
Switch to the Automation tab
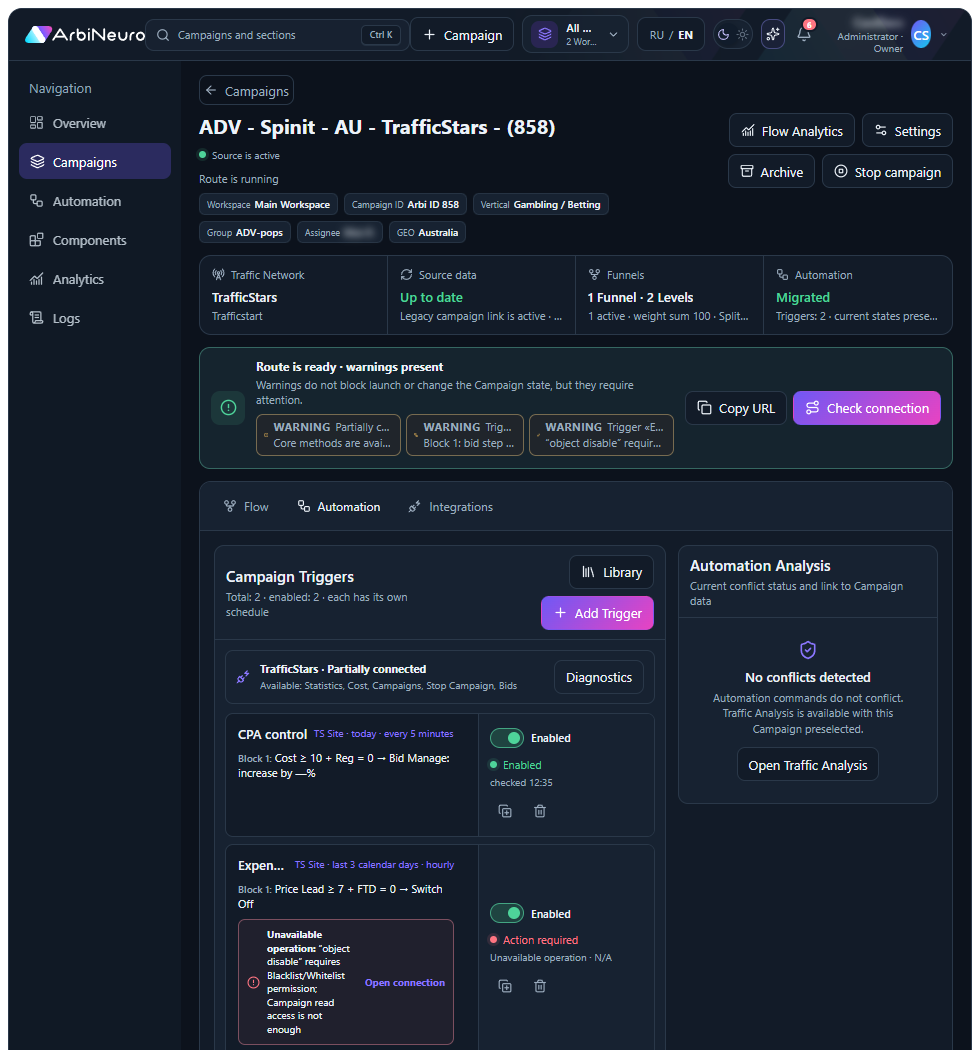pyautogui.click(x=339, y=506)
